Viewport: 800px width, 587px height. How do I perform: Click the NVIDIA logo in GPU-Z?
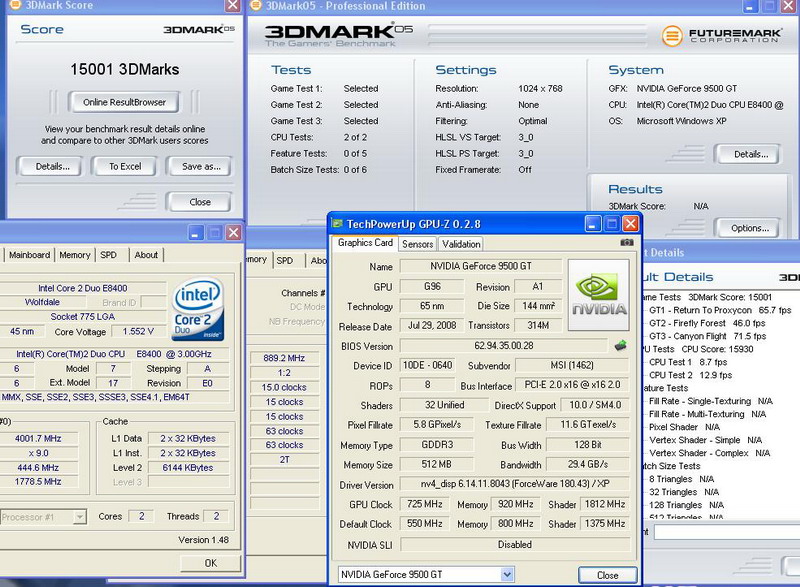point(598,295)
